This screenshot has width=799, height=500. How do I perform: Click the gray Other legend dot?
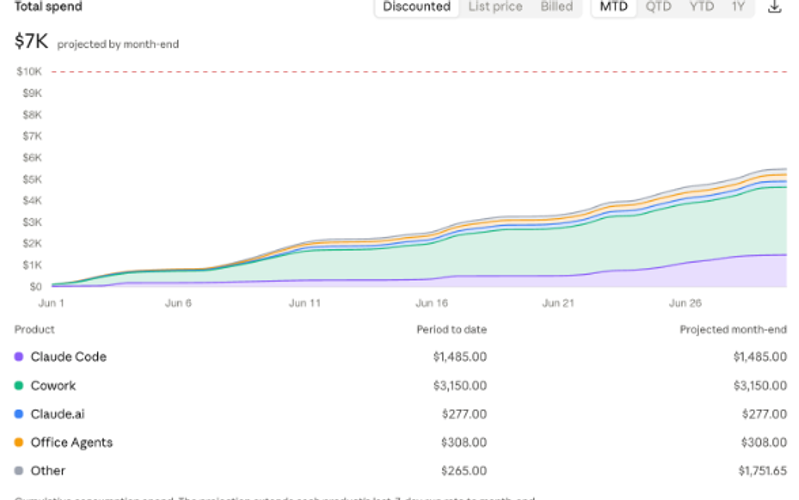(x=19, y=470)
